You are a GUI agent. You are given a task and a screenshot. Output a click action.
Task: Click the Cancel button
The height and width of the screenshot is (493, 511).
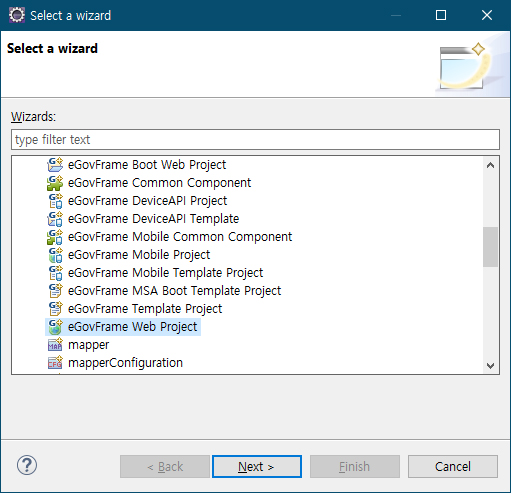[x=453, y=466]
